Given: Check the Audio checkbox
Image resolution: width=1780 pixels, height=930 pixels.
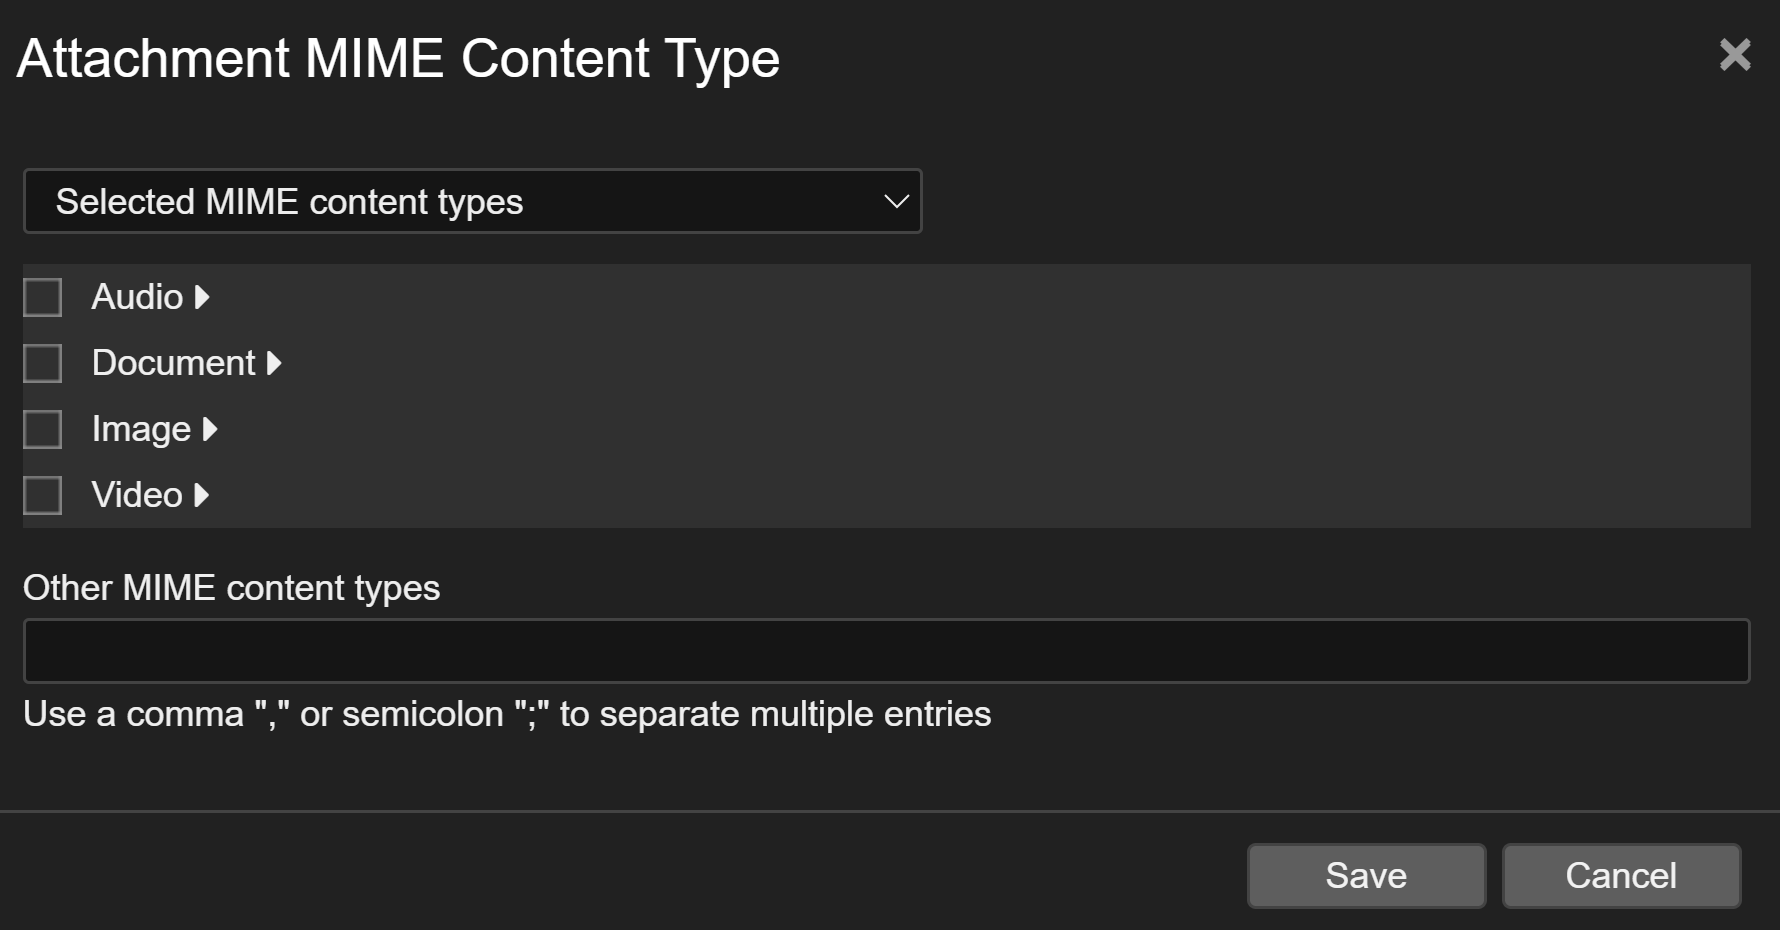Looking at the screenshot, I should pyautogui.click(x=43, y=297).
